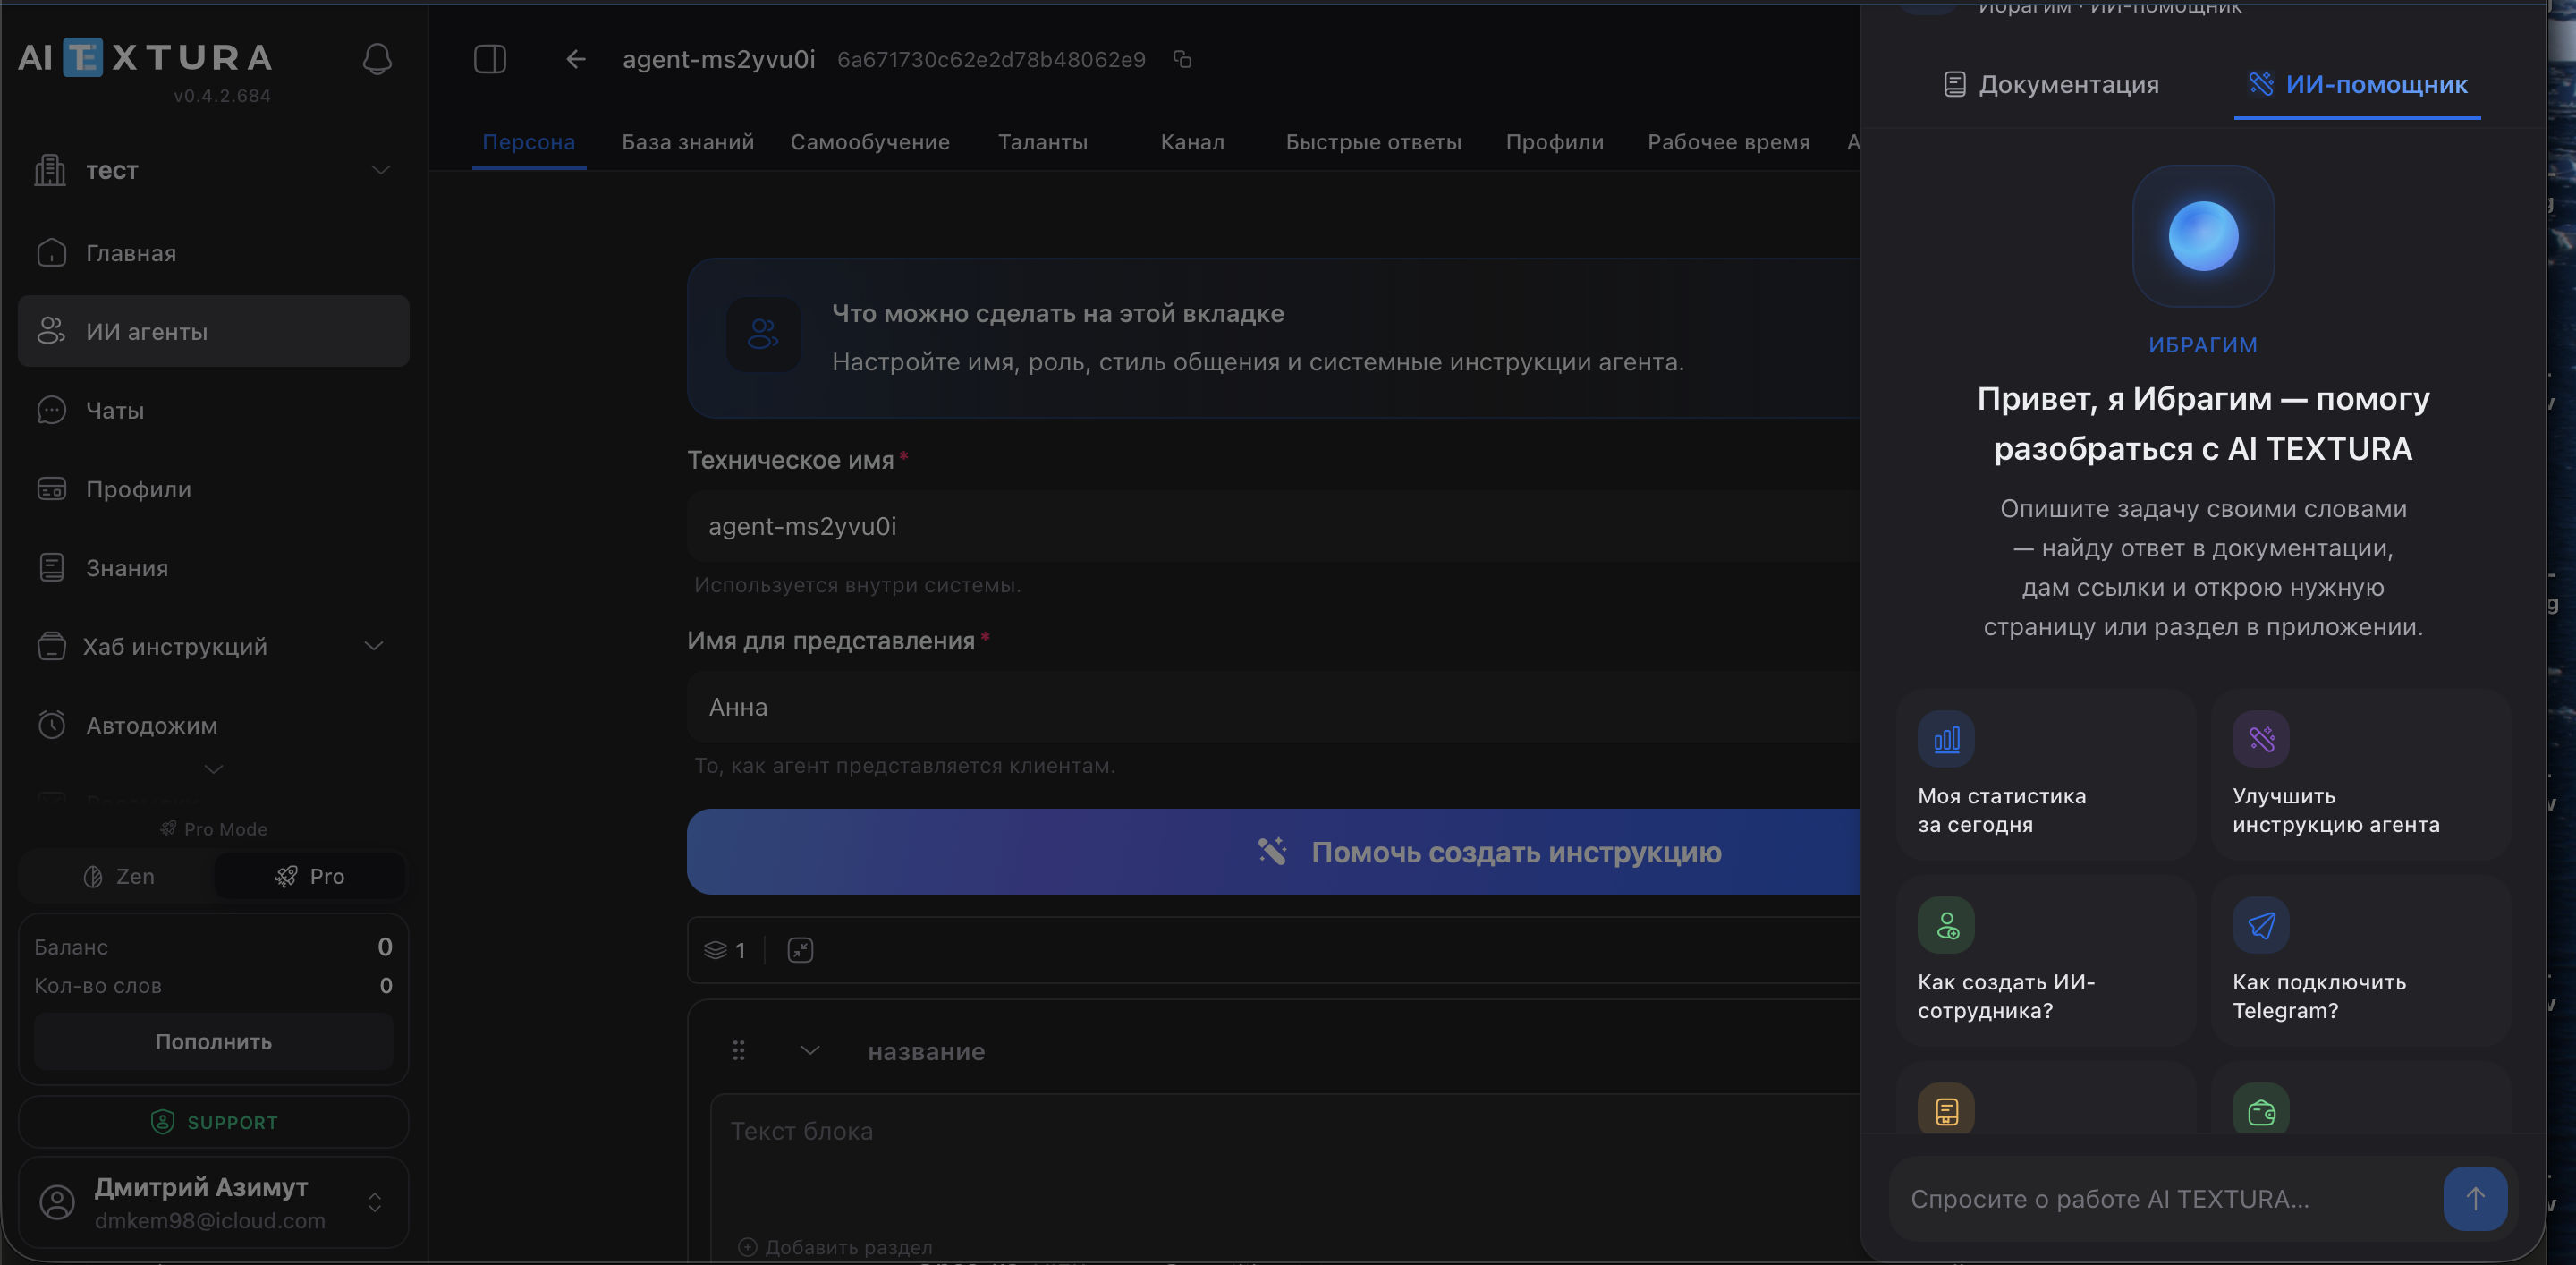Choose Как подключить Telegram suggestion

2361,961
